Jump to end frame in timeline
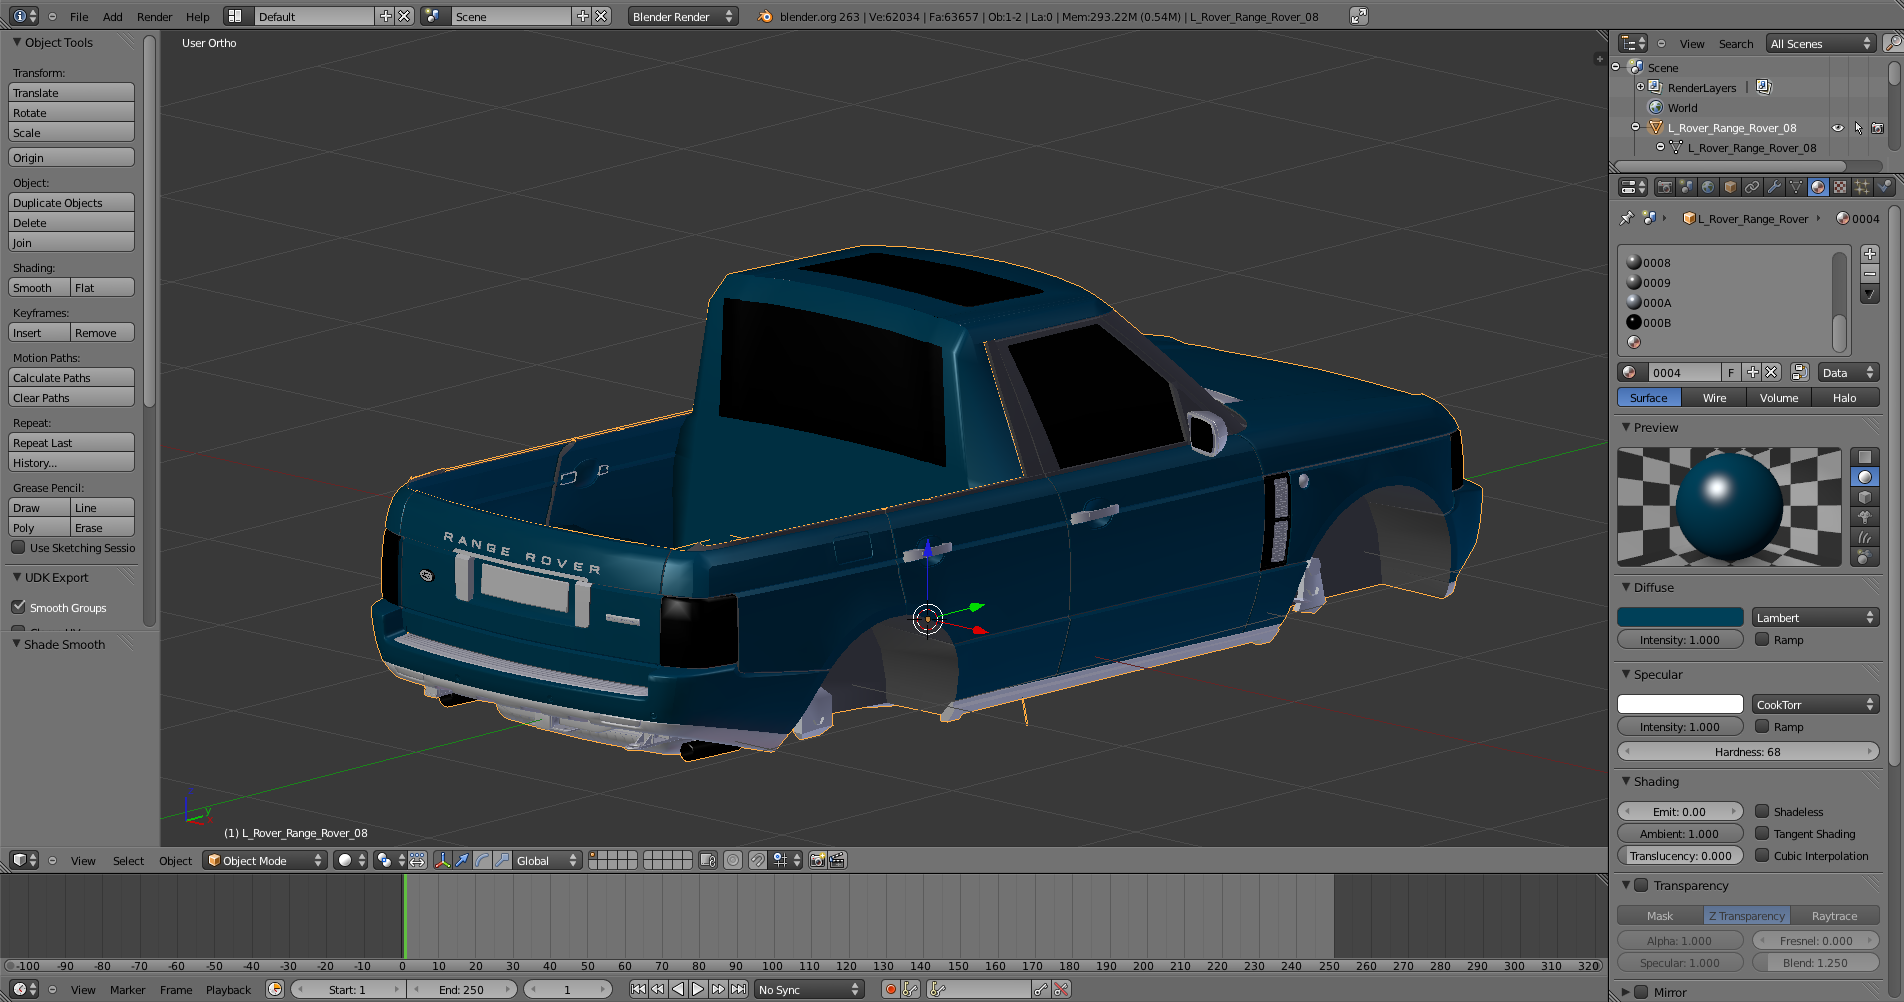 [x=738, y=989]
